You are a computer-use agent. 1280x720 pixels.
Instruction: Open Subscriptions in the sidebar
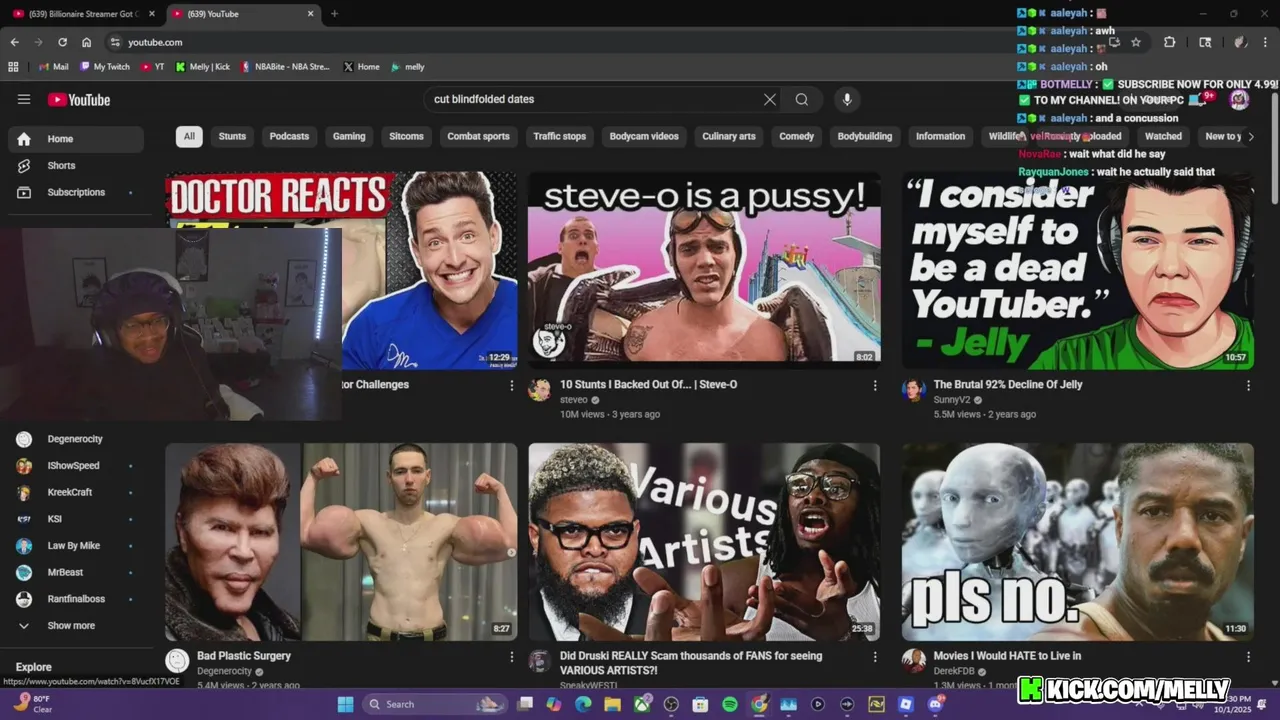click(75, 192)
